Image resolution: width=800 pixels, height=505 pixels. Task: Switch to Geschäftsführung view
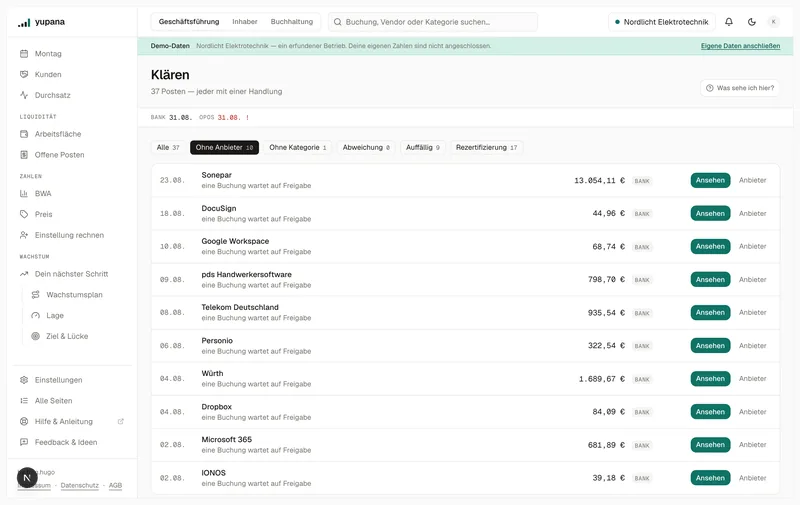[189, 22]
